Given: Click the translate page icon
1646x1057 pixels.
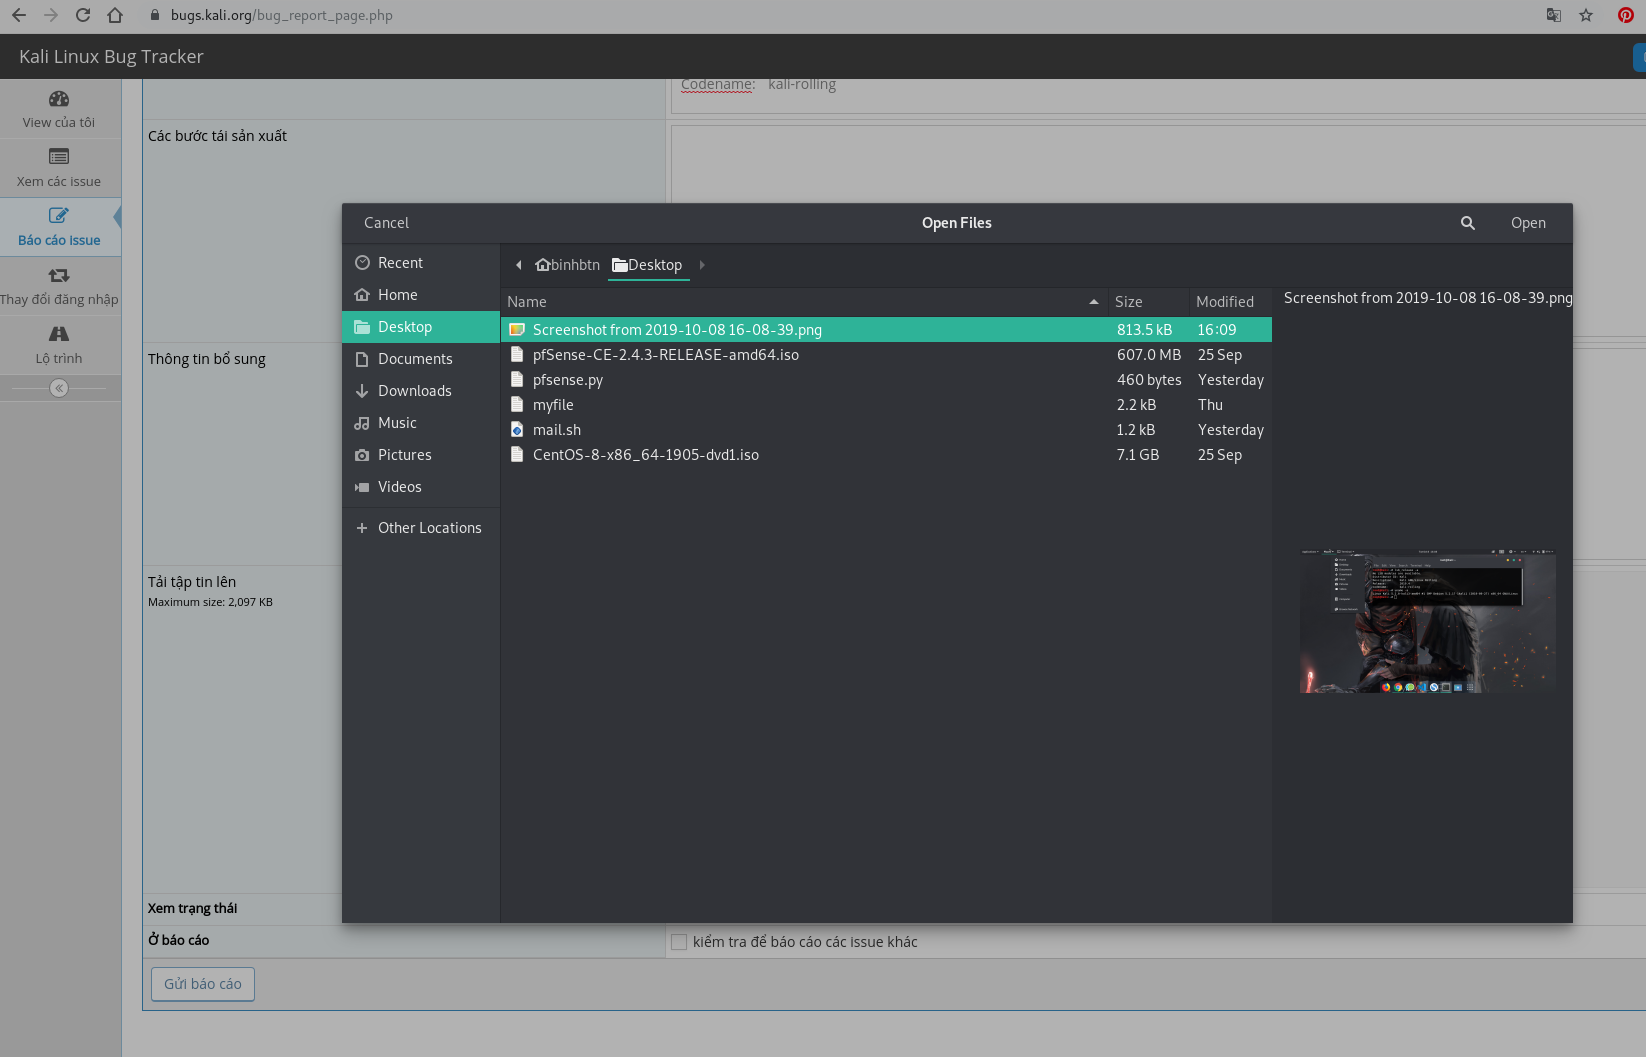Looking at the screenshot, I should point(1553,15).
